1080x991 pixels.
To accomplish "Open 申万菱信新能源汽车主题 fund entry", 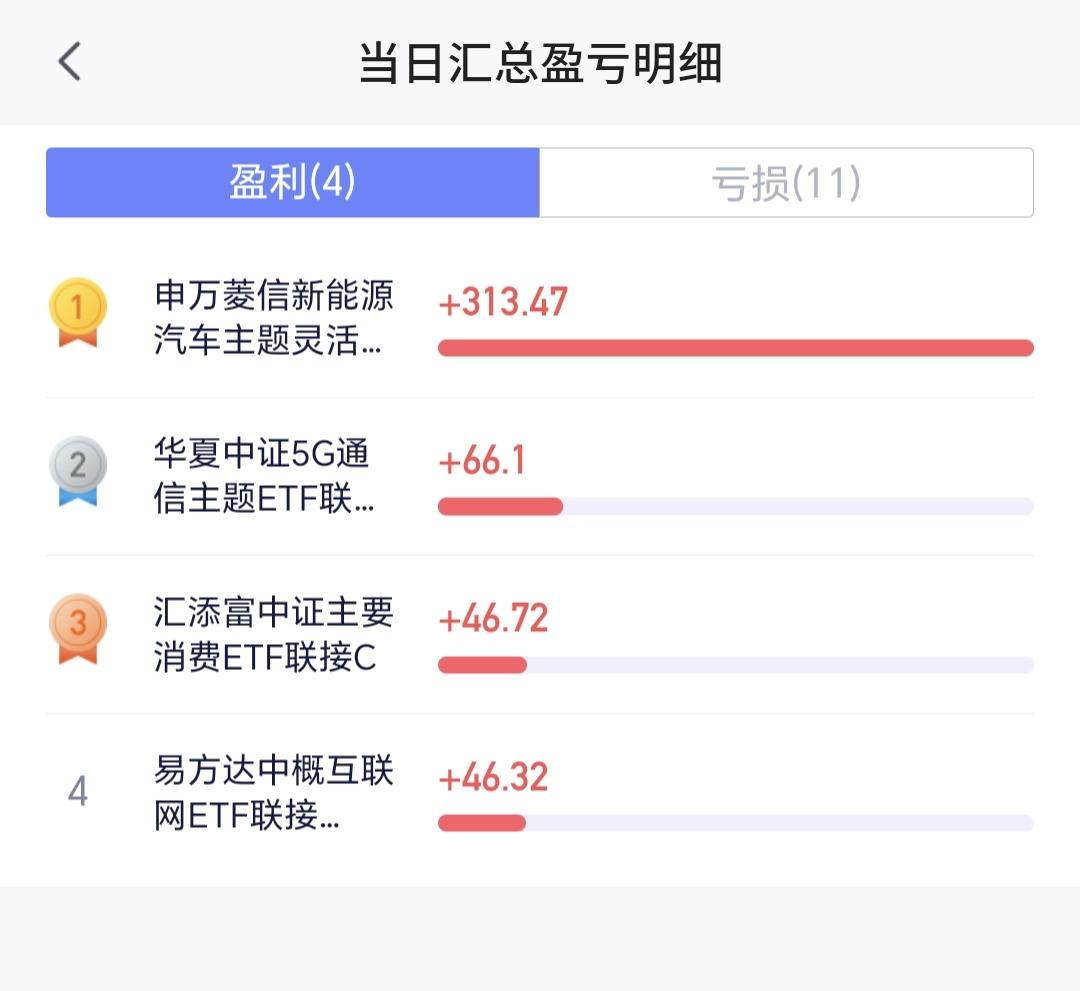I will 274,318.
